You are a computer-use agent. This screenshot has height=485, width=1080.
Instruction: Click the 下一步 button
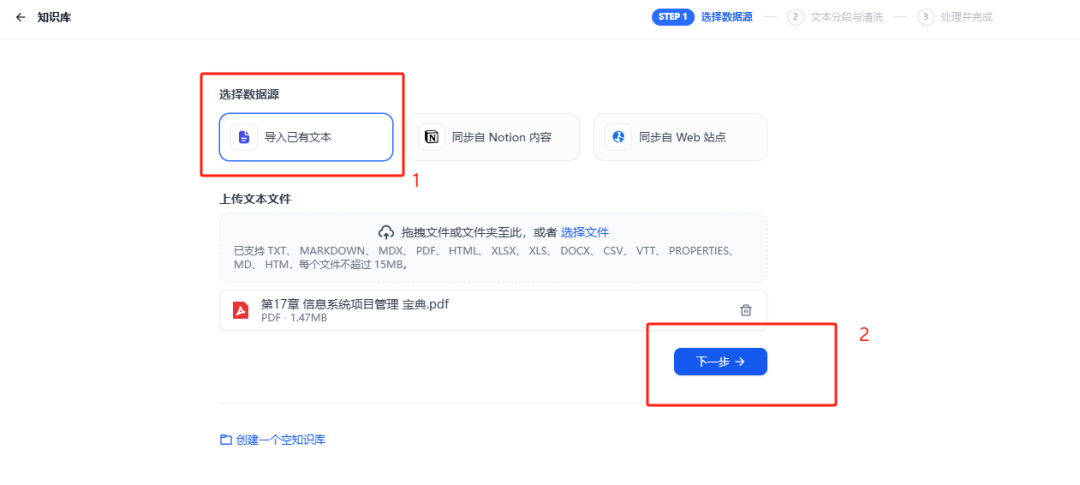[x=720, y=362]
